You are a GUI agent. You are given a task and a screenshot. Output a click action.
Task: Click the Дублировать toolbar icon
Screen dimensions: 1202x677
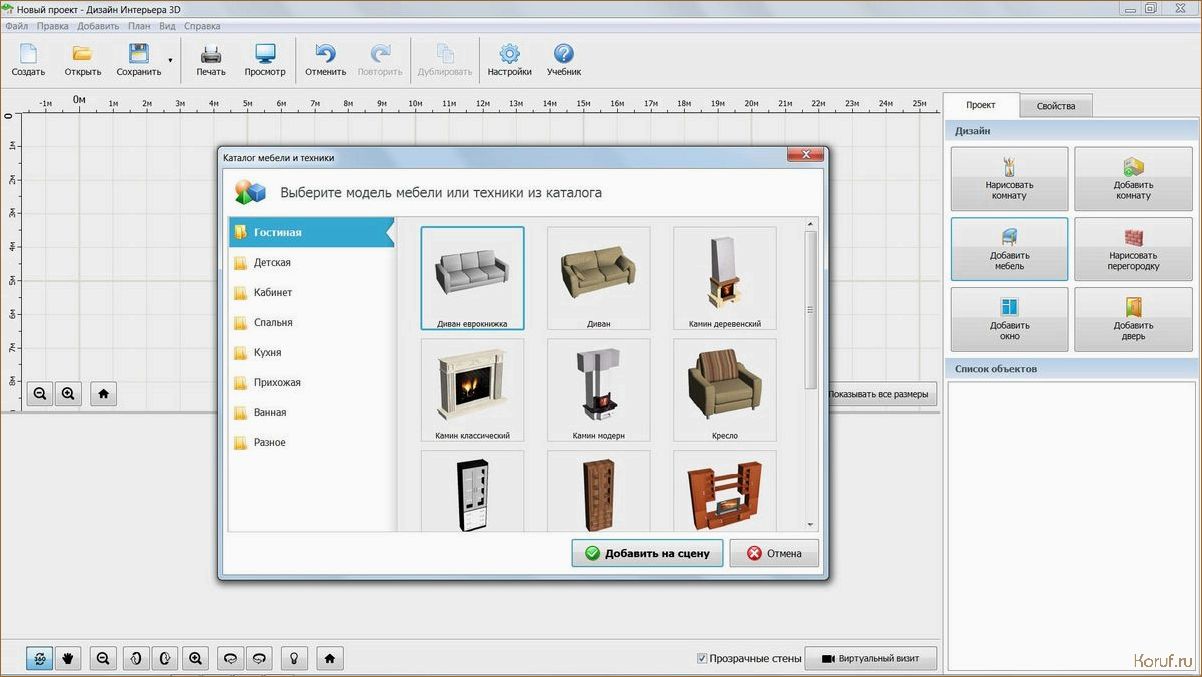click(x=445, y=60)
